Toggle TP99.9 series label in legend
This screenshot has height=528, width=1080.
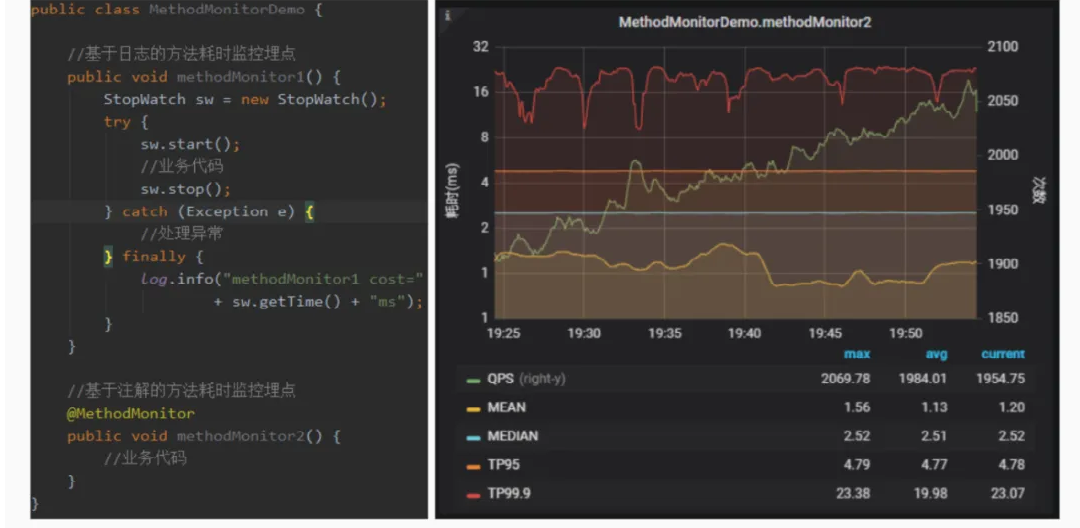pos(511,494)
